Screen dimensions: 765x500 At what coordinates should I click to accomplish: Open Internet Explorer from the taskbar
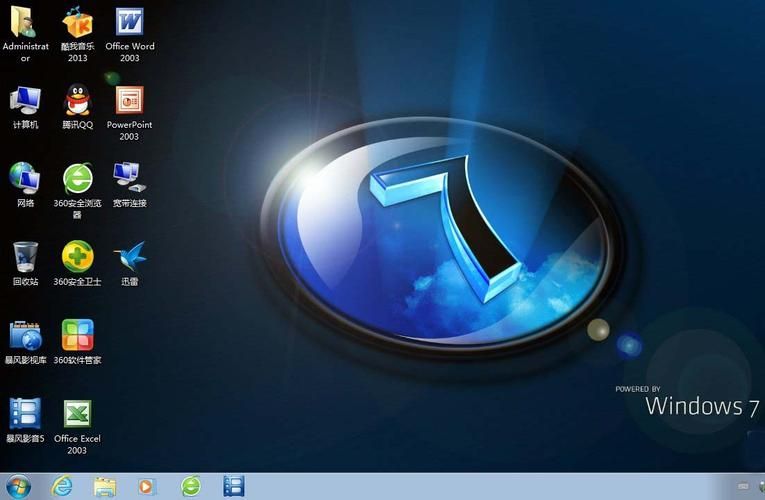pyautogui.click(x=62, y=487)
